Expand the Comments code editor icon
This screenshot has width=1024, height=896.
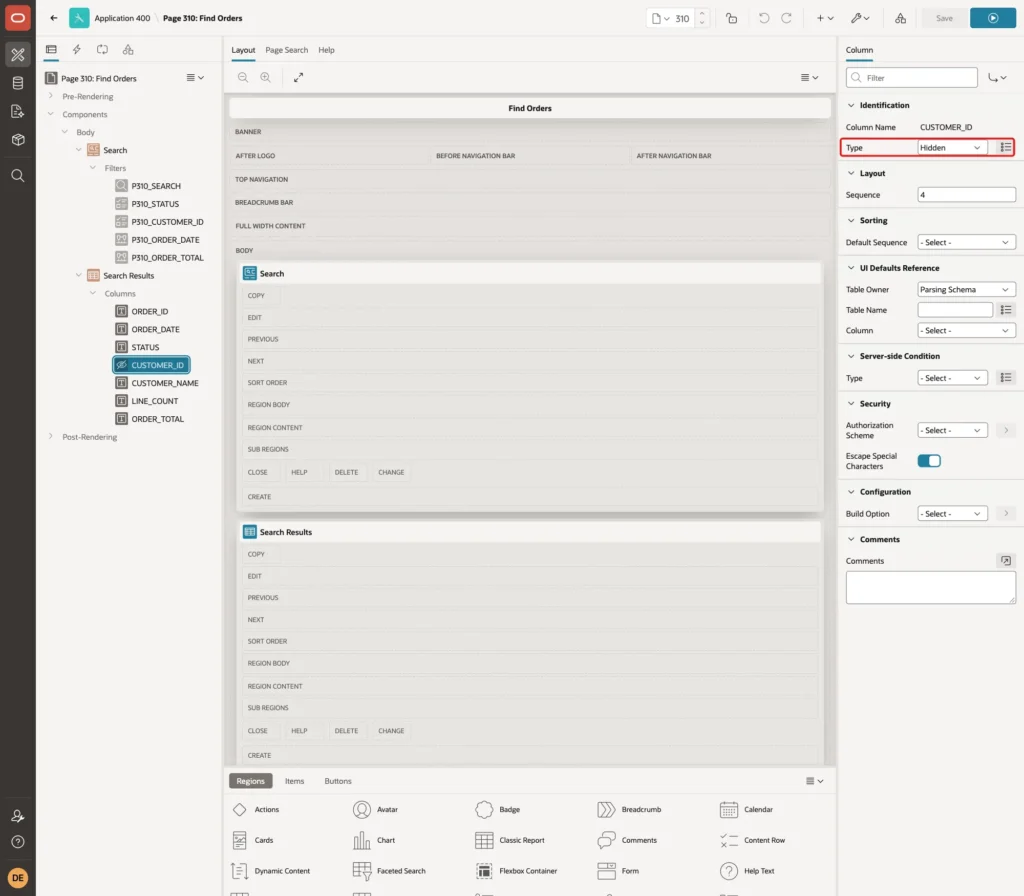point(1006,560)
